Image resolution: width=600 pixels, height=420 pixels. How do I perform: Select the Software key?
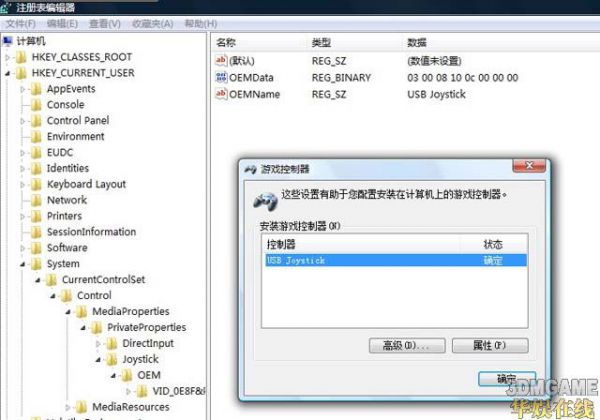(x=67, y=248)
